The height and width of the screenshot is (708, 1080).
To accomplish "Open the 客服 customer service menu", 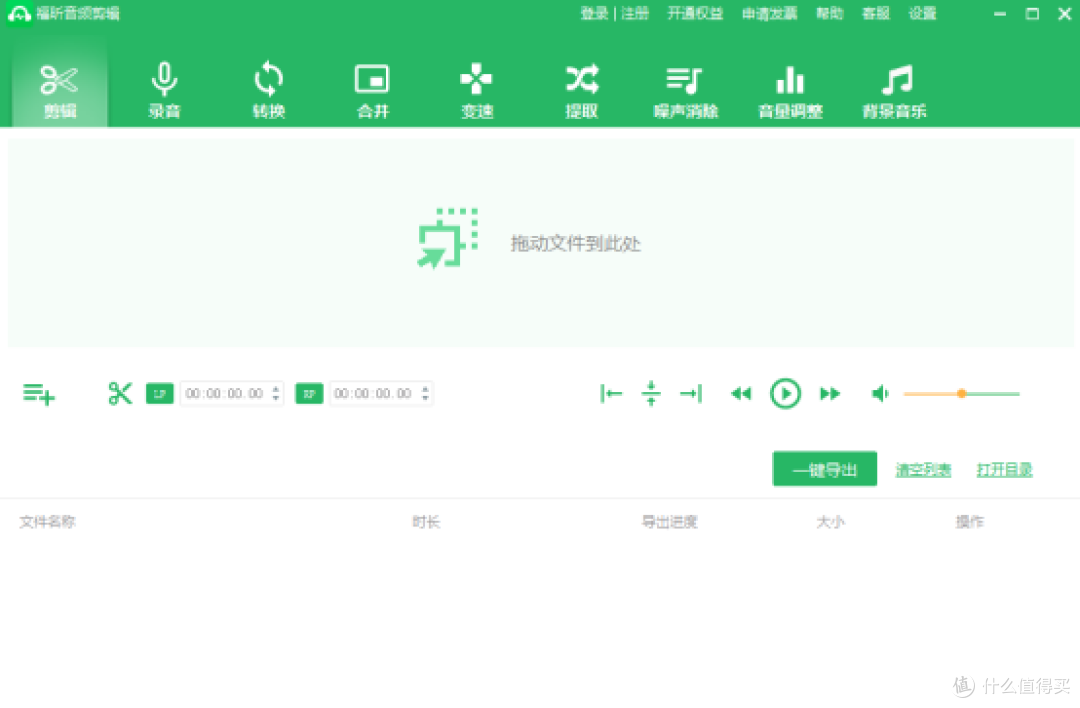I will point(875,13).
